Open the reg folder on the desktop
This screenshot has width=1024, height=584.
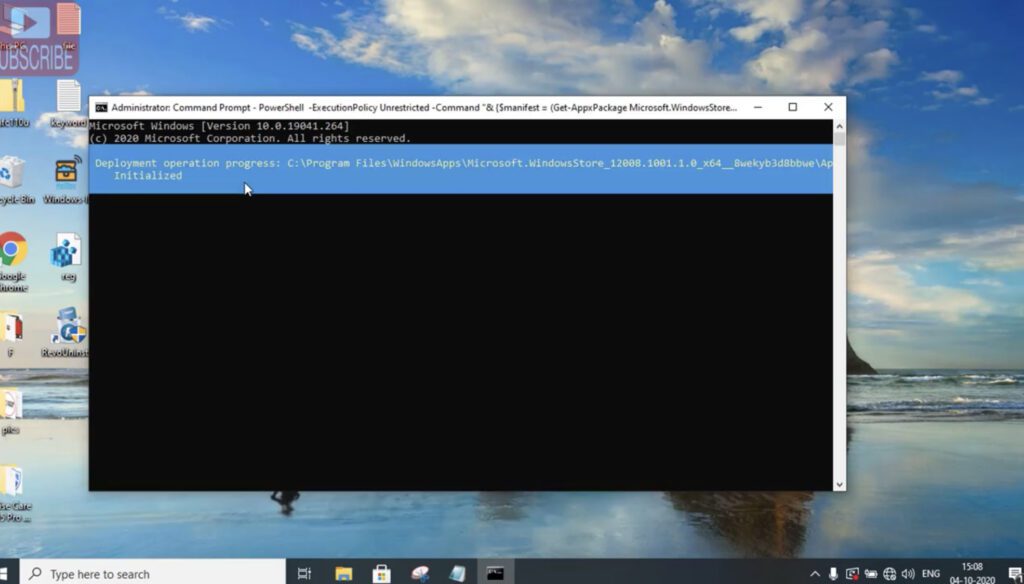tap(66, 250)
